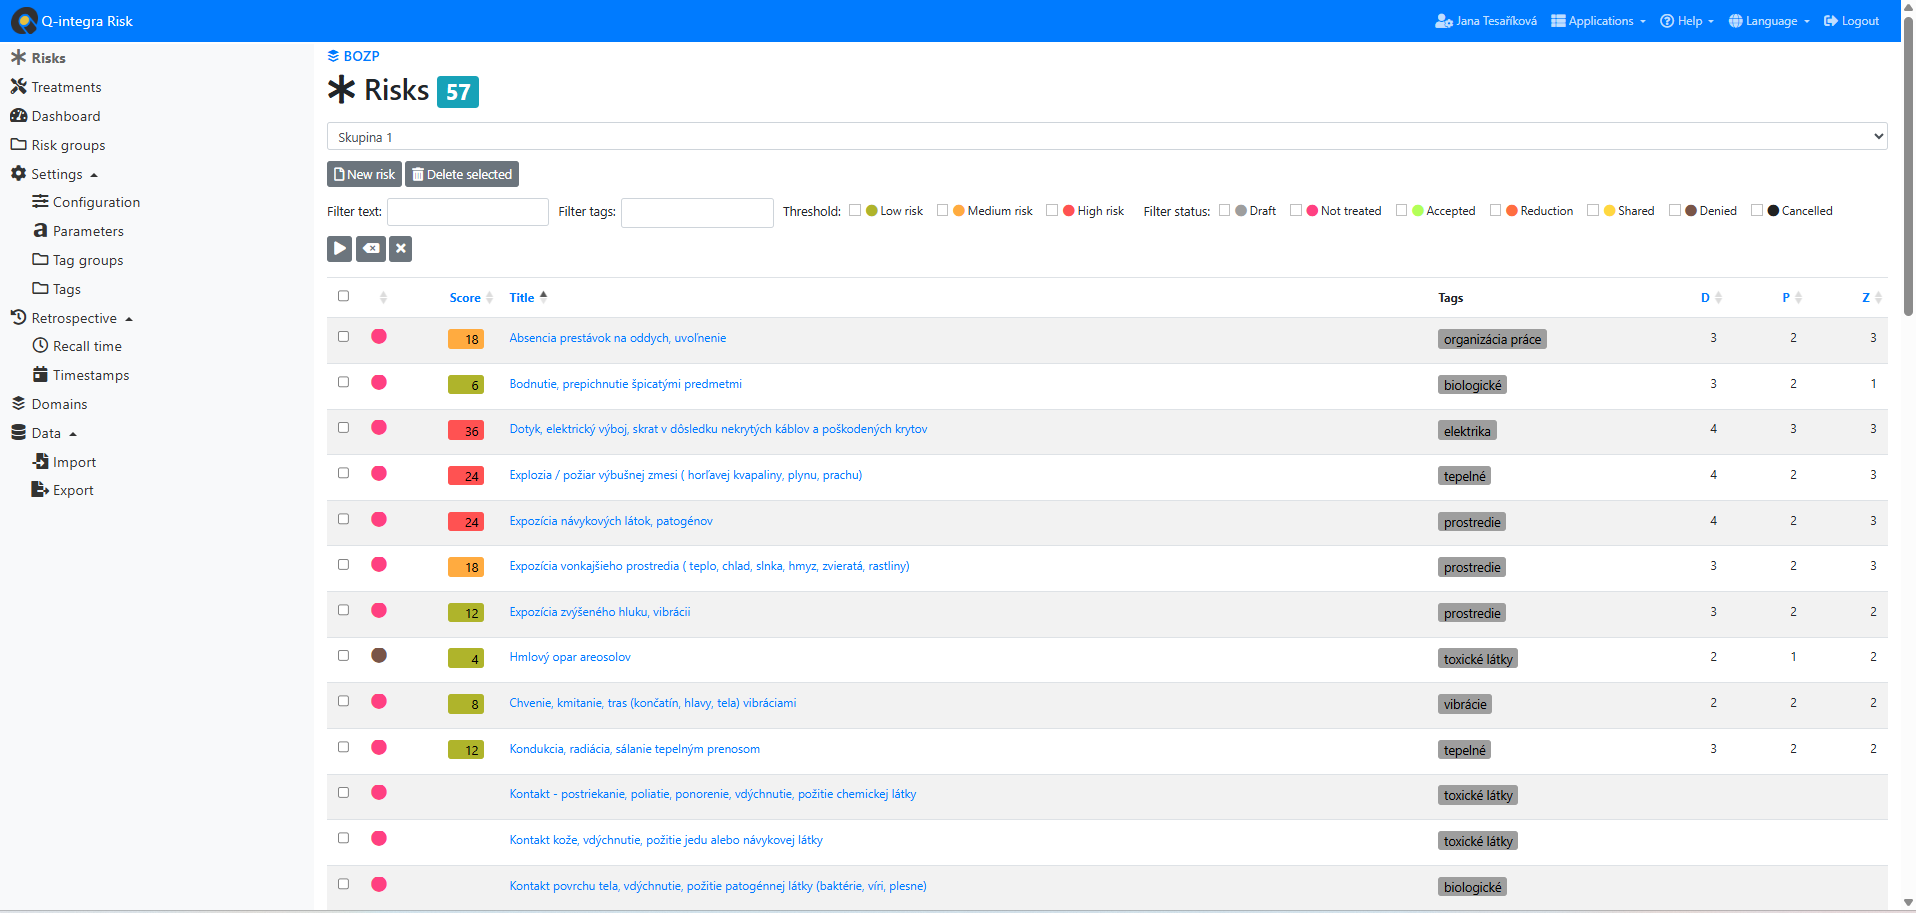Open the Help menu

pyautogui.click(x=1687, y=21)
